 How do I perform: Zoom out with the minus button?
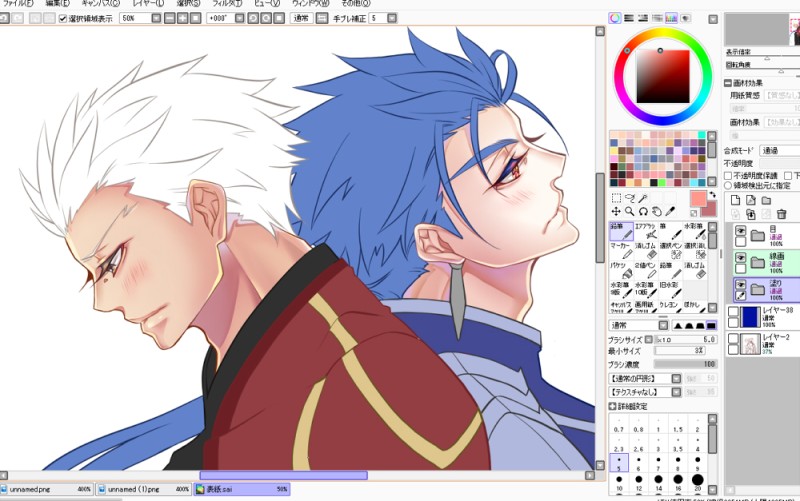click(x=169, y=18)
